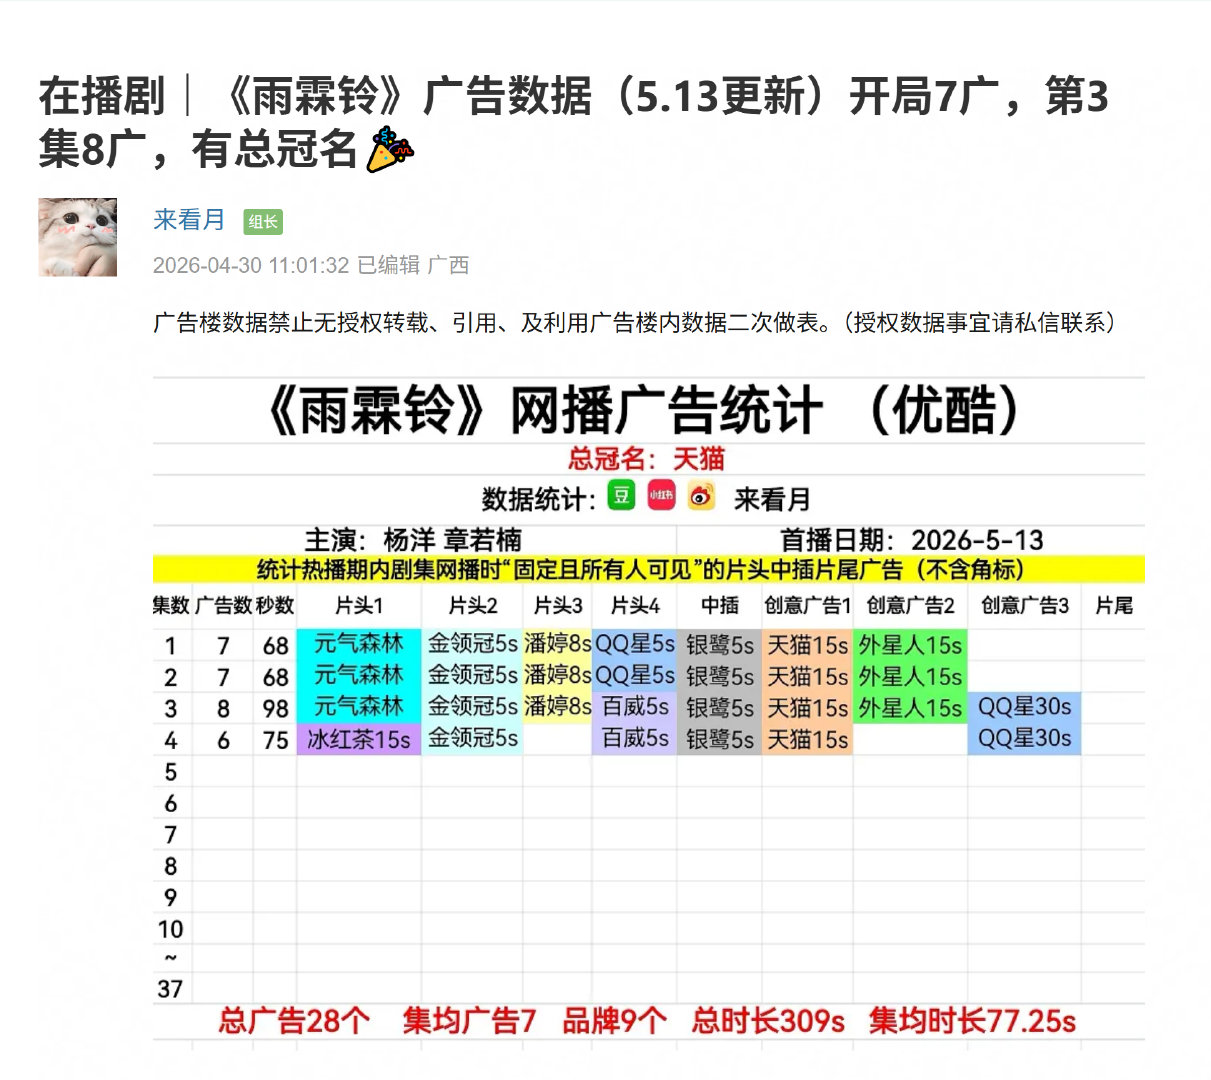Click the 中插 column header

[x=720, y=605]
